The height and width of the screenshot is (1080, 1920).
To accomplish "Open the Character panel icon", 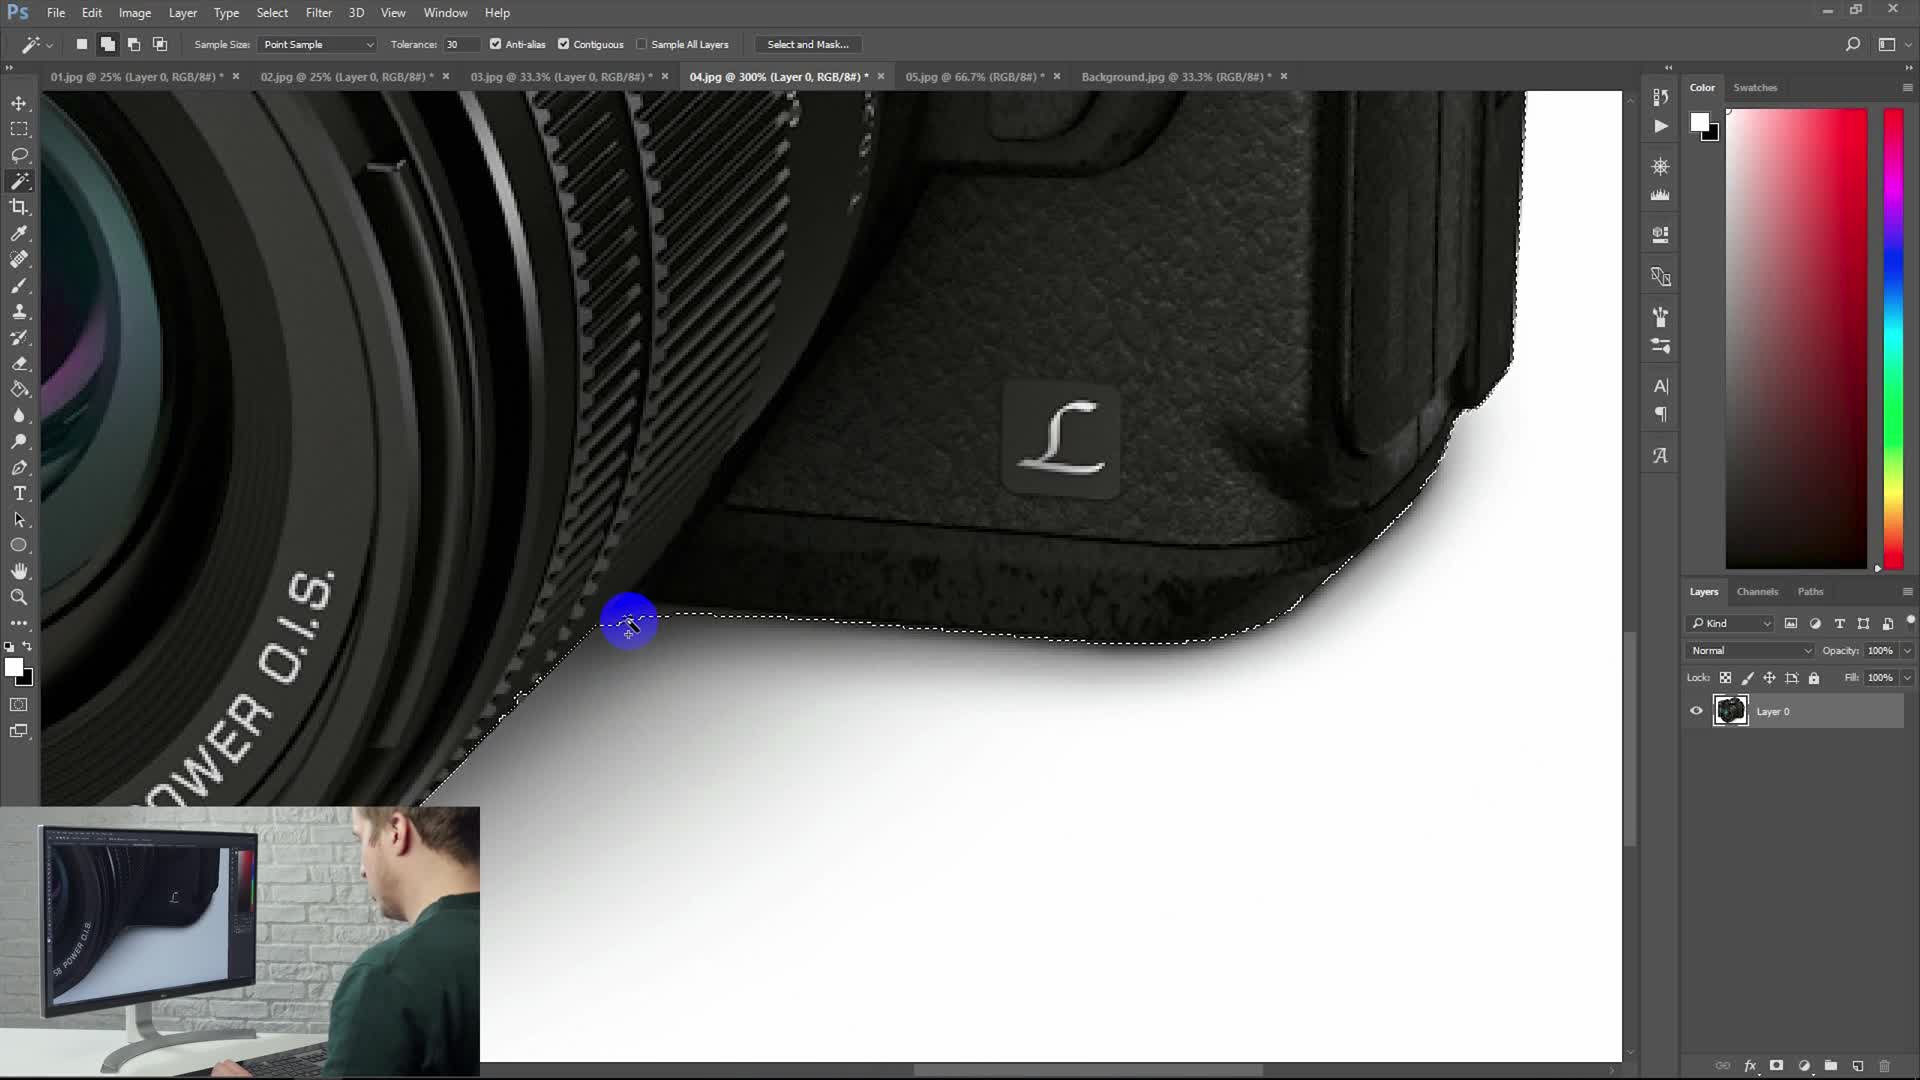I will 1660,386.
